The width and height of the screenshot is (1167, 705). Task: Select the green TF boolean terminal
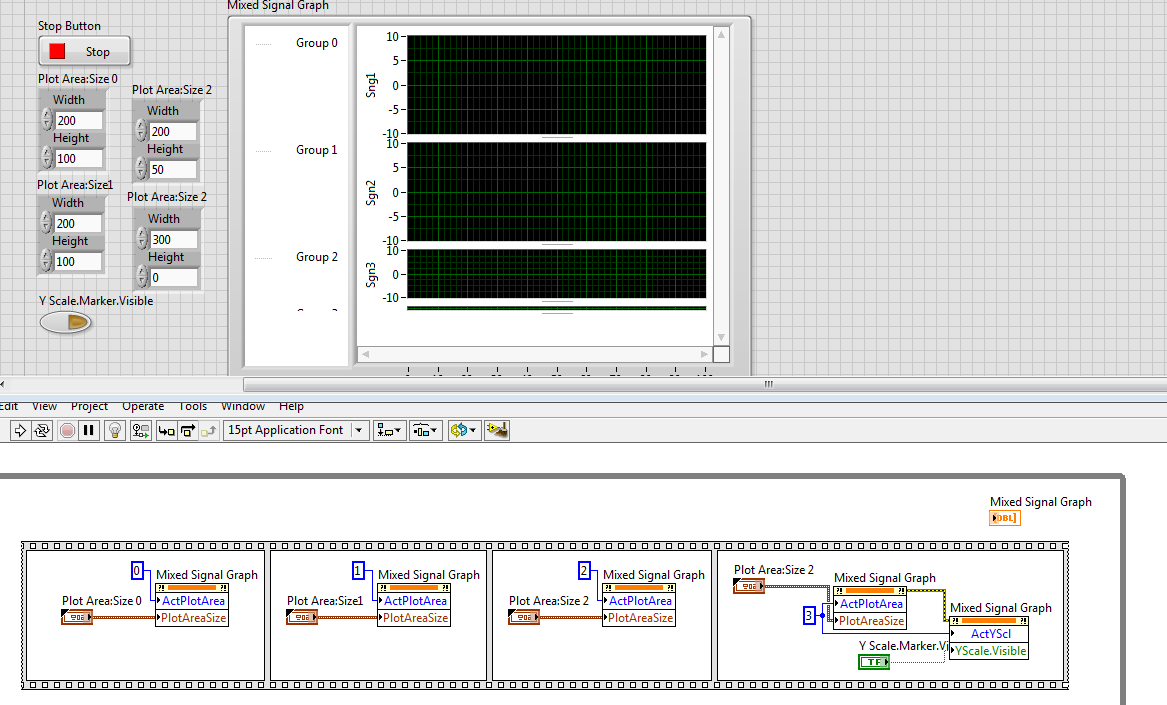(x=874, y=662)
